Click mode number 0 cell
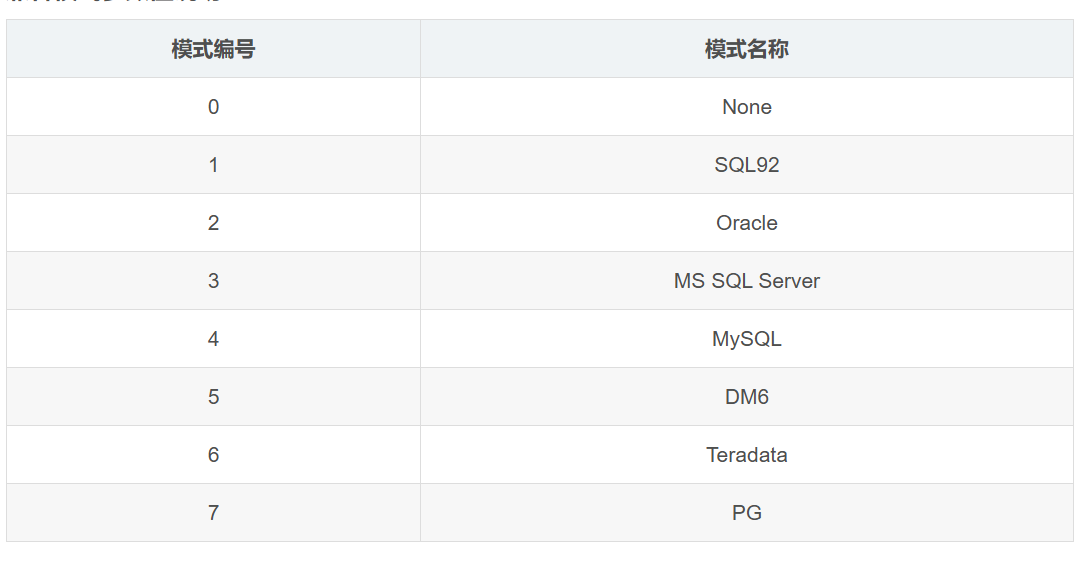This screenshot has height=561, width=1084. pyautogui.click(x=213, y=107)
